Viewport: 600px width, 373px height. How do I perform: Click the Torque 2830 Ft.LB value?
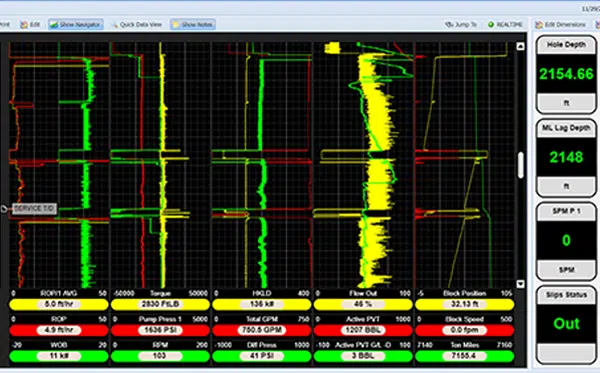(160, 305)
